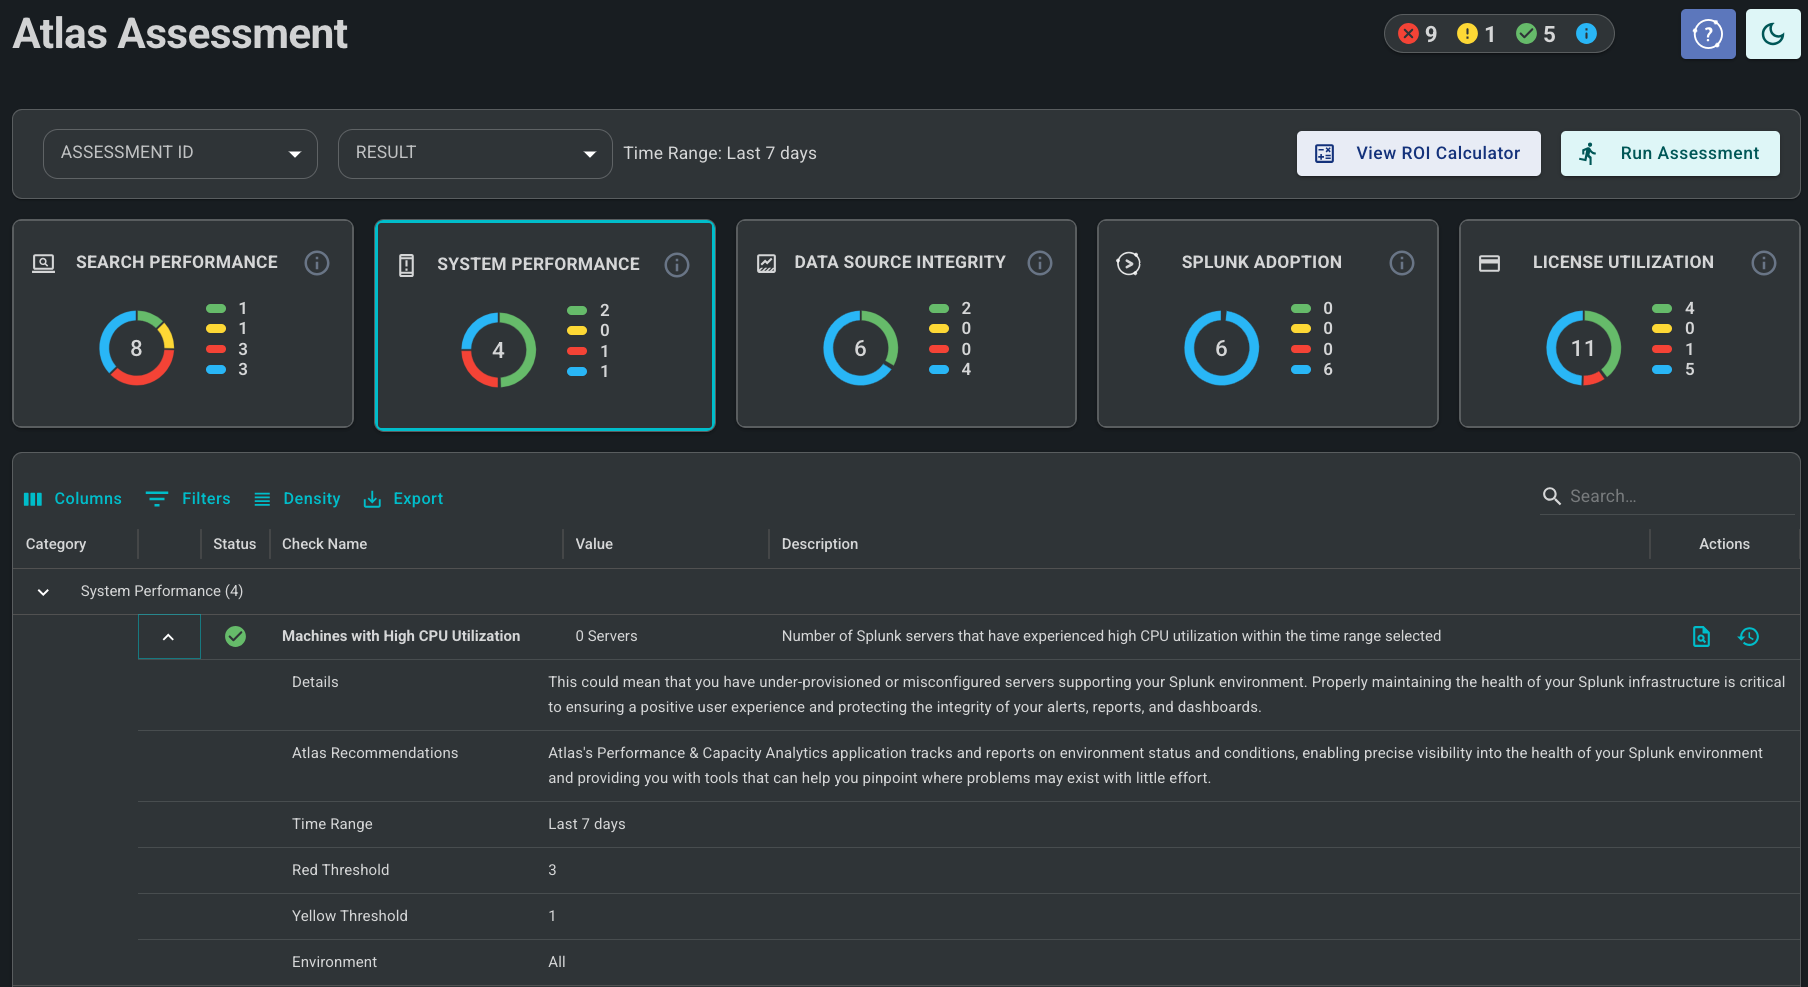Viewport: 1808px width, 987px height.
Task: Click the Data Source Integrity donut chart showing 6
Action: coord(860,348)
